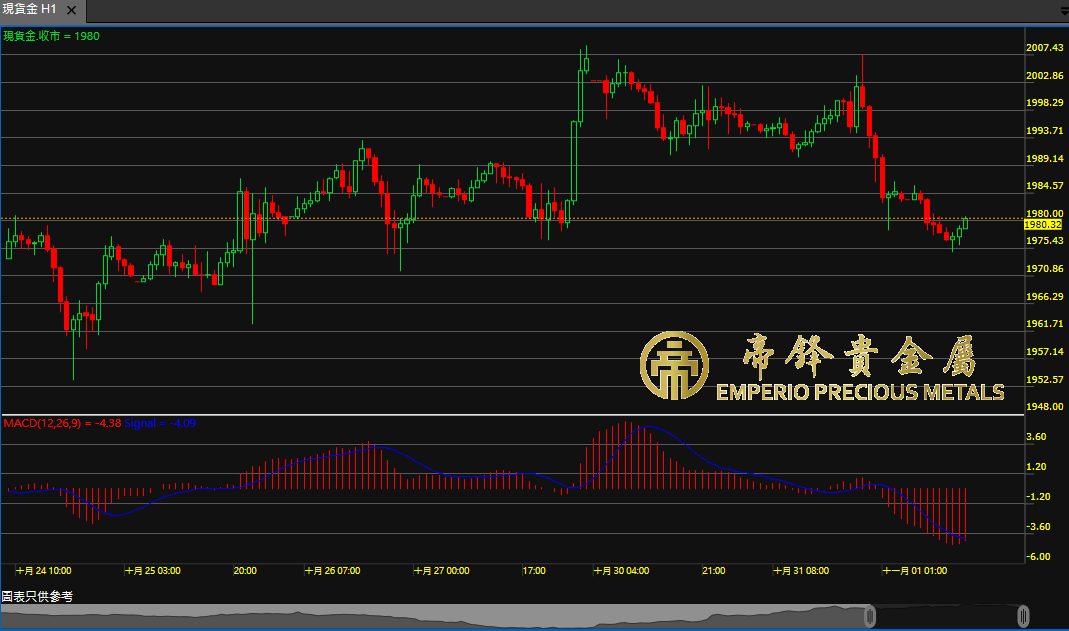This screenshot has height=631, width=1069.
Task: Click the 3.60 MACD scale label
Action: tap(1036, 437)
